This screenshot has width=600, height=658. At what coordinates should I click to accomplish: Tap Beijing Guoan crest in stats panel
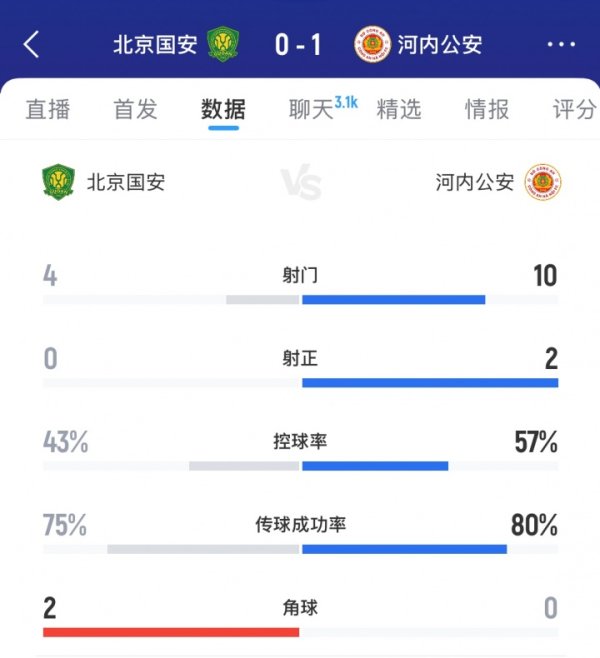(59, 182)
